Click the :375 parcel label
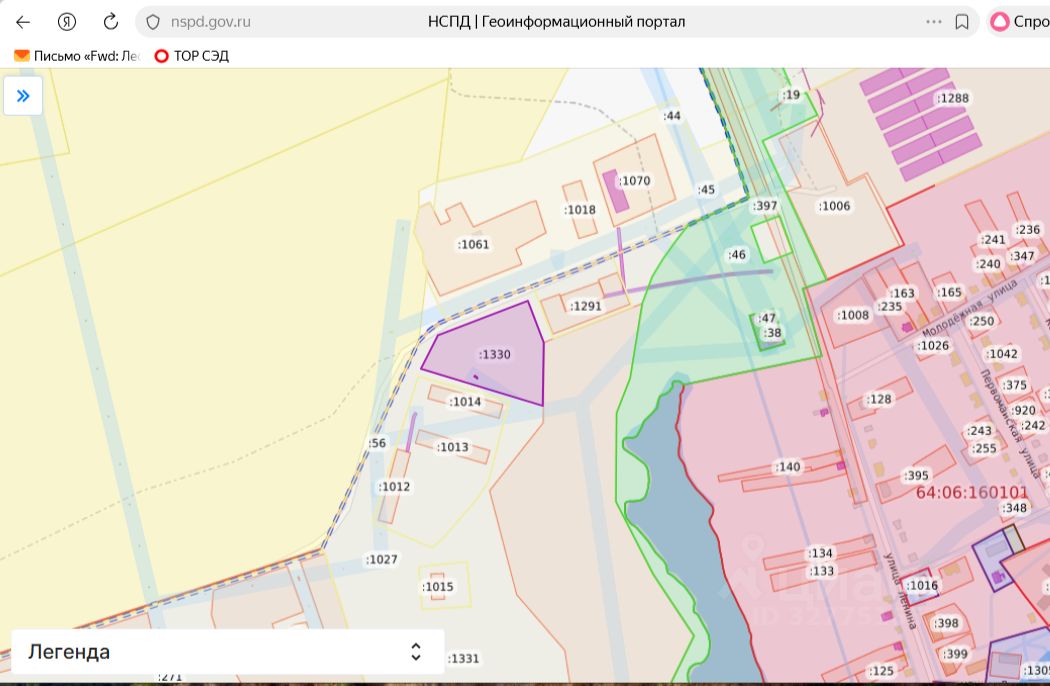 pyautogui.click(x=1015, y=386)
